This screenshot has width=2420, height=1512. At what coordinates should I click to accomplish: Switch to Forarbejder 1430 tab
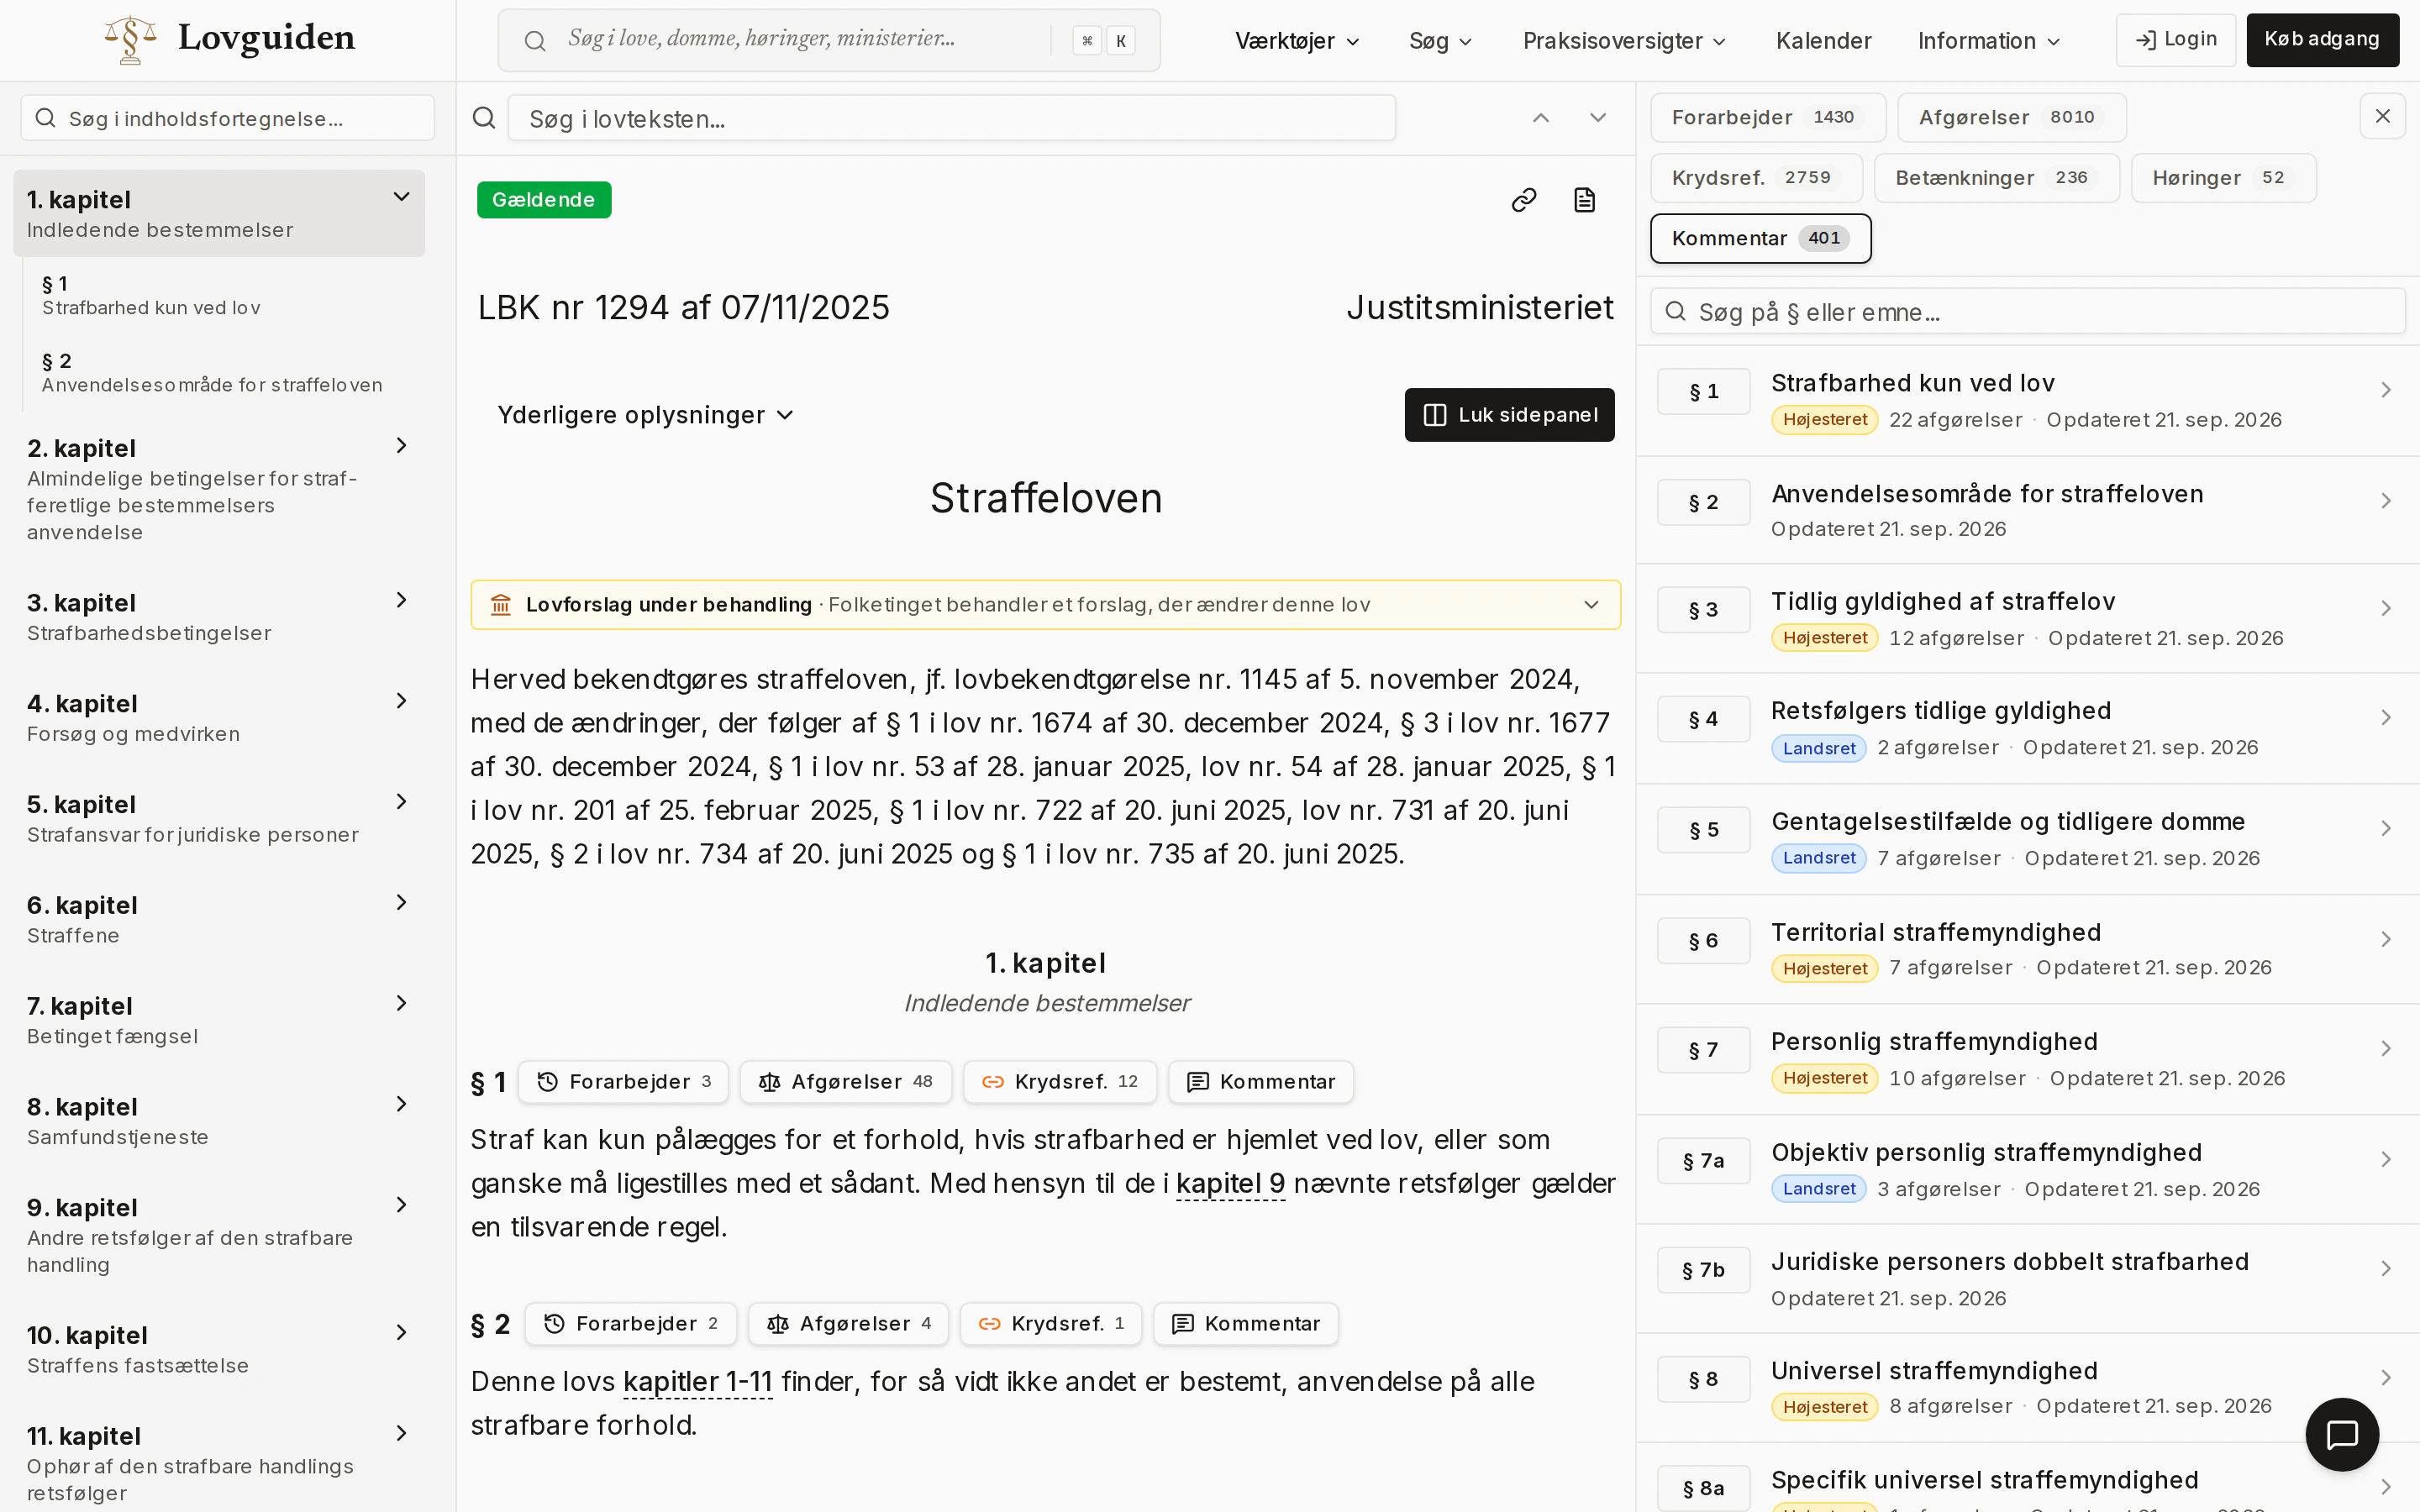1768,118
